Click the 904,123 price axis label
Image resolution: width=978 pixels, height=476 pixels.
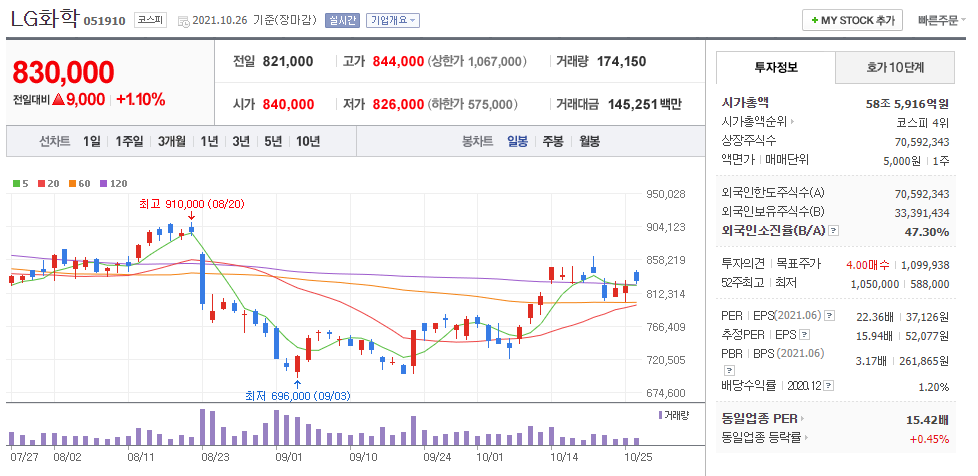665,227
